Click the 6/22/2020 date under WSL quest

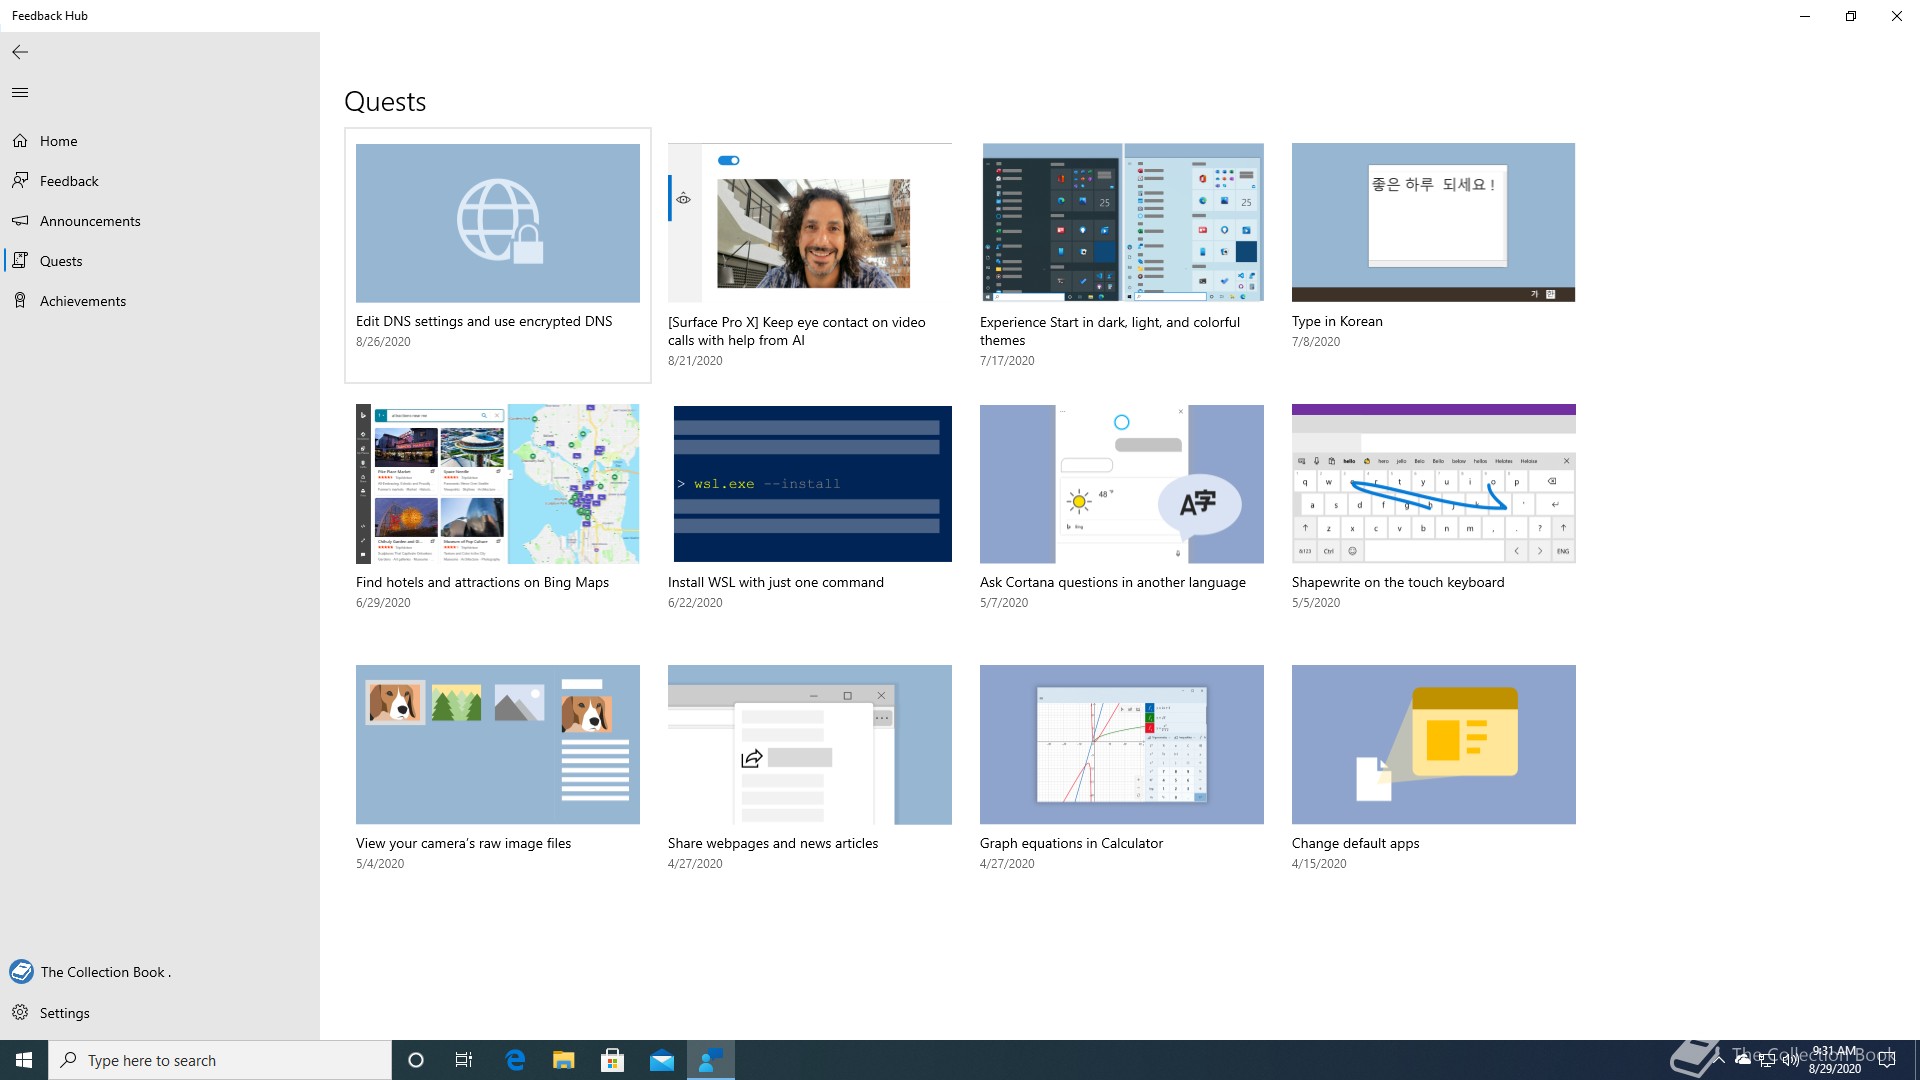[x=695, y=603]
